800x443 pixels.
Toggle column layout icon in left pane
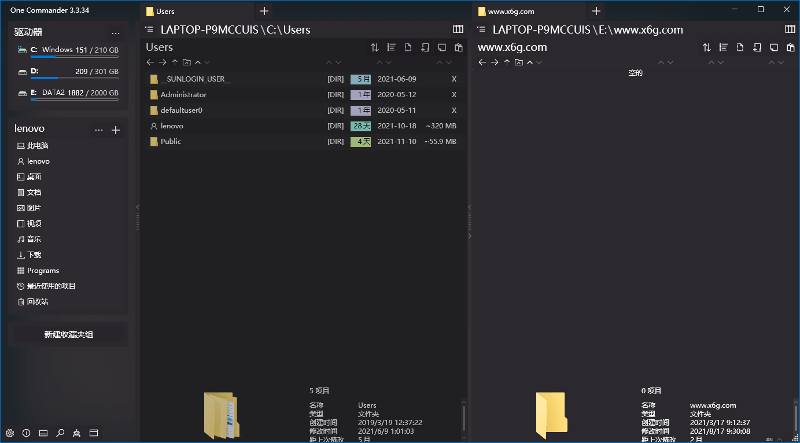[458, 30]
